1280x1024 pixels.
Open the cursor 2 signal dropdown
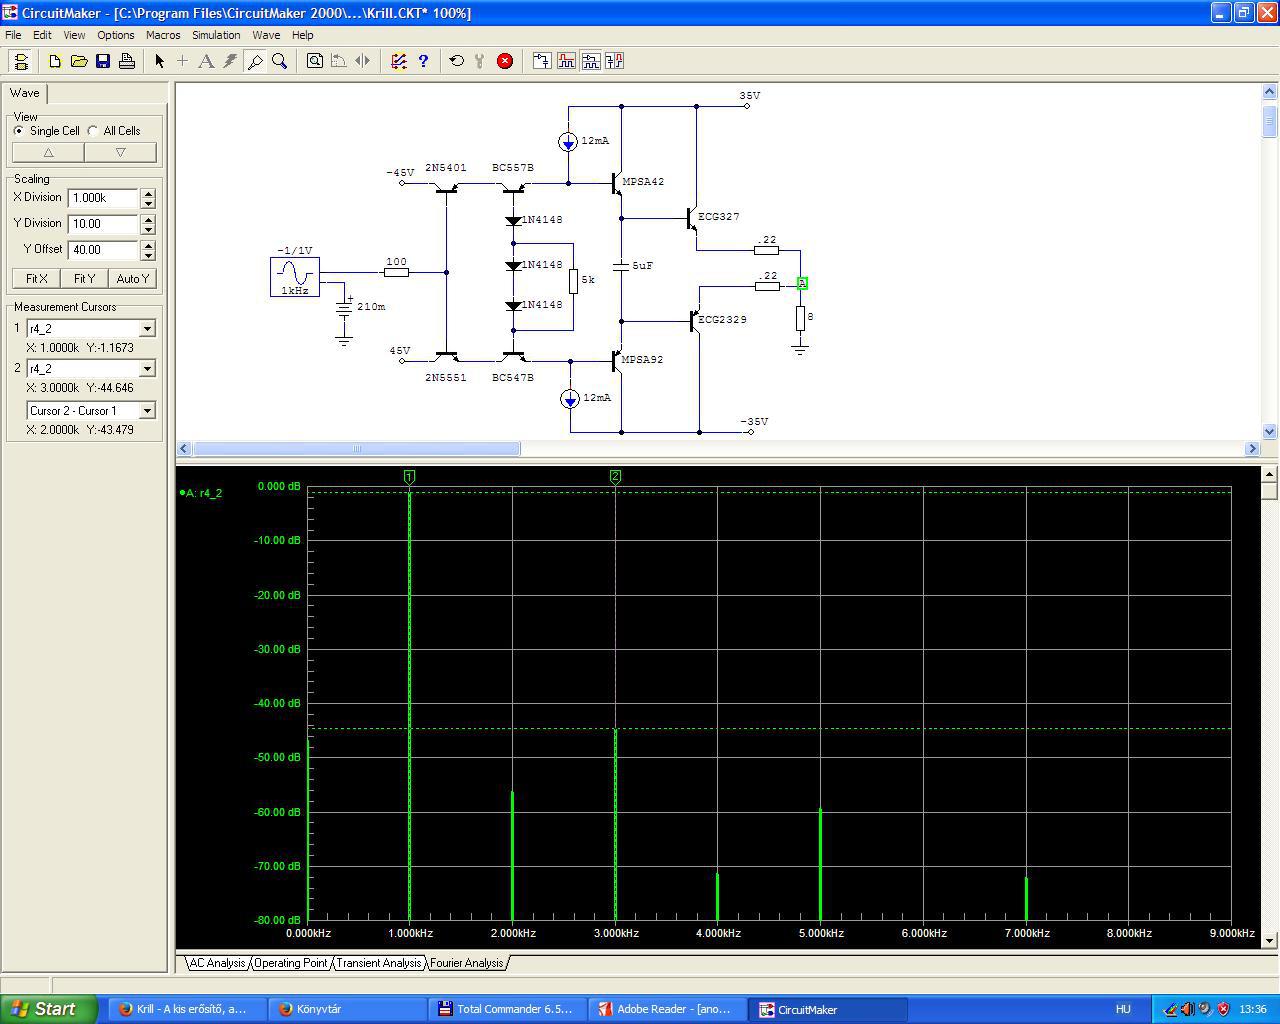(x=147, y=369)
